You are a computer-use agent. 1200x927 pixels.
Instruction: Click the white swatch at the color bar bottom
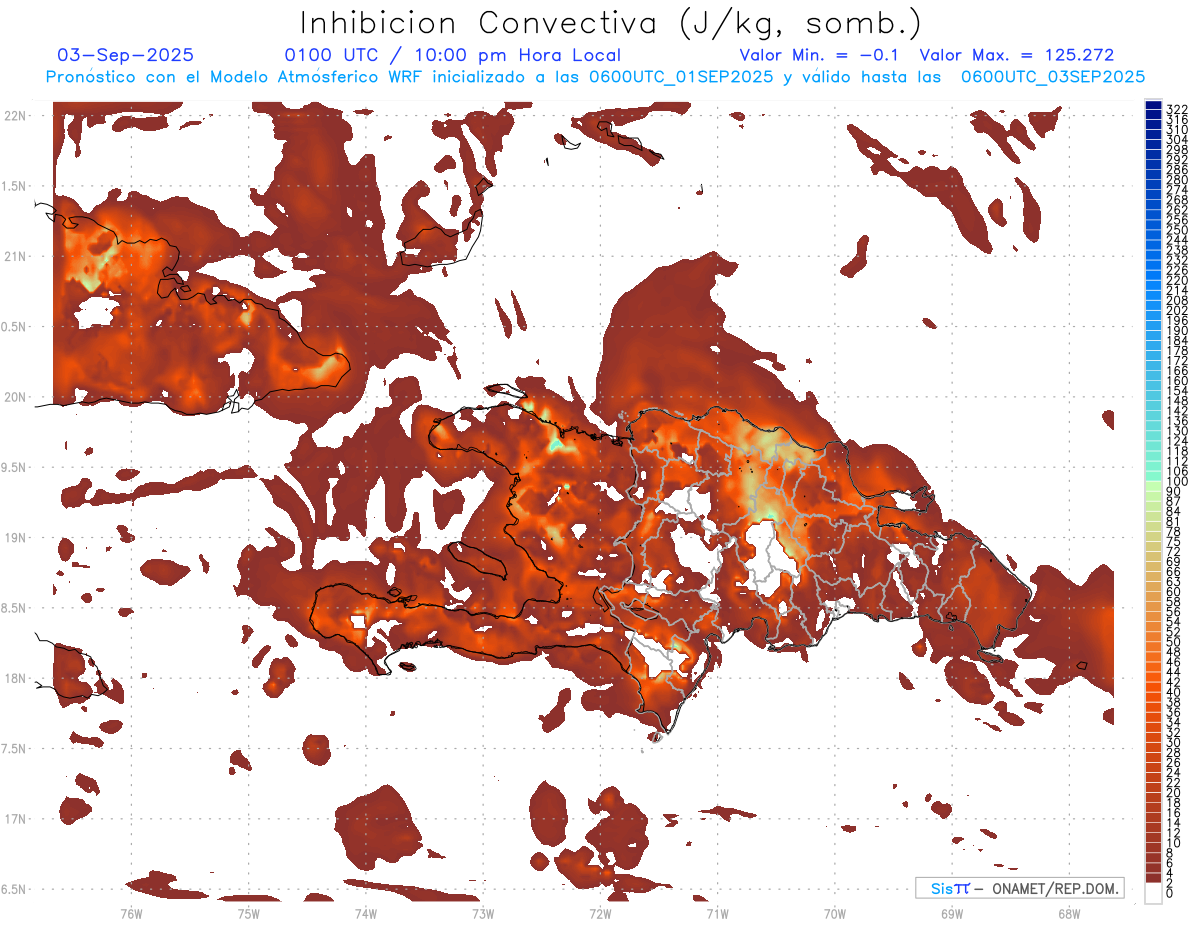coord(1154,891)
